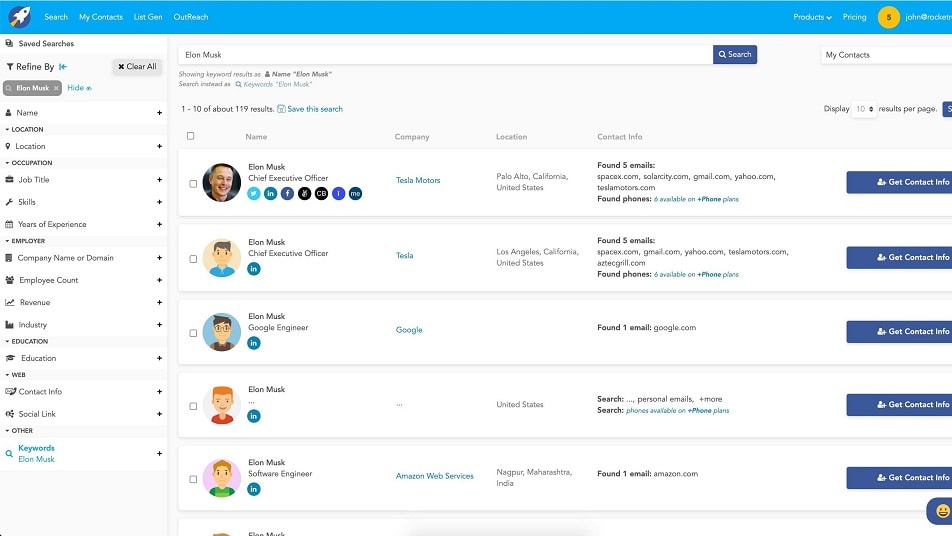Get Contact Info for Tesla Motors Elon Musk
This screenshot has height=536, width=952.
click(899, 182)
